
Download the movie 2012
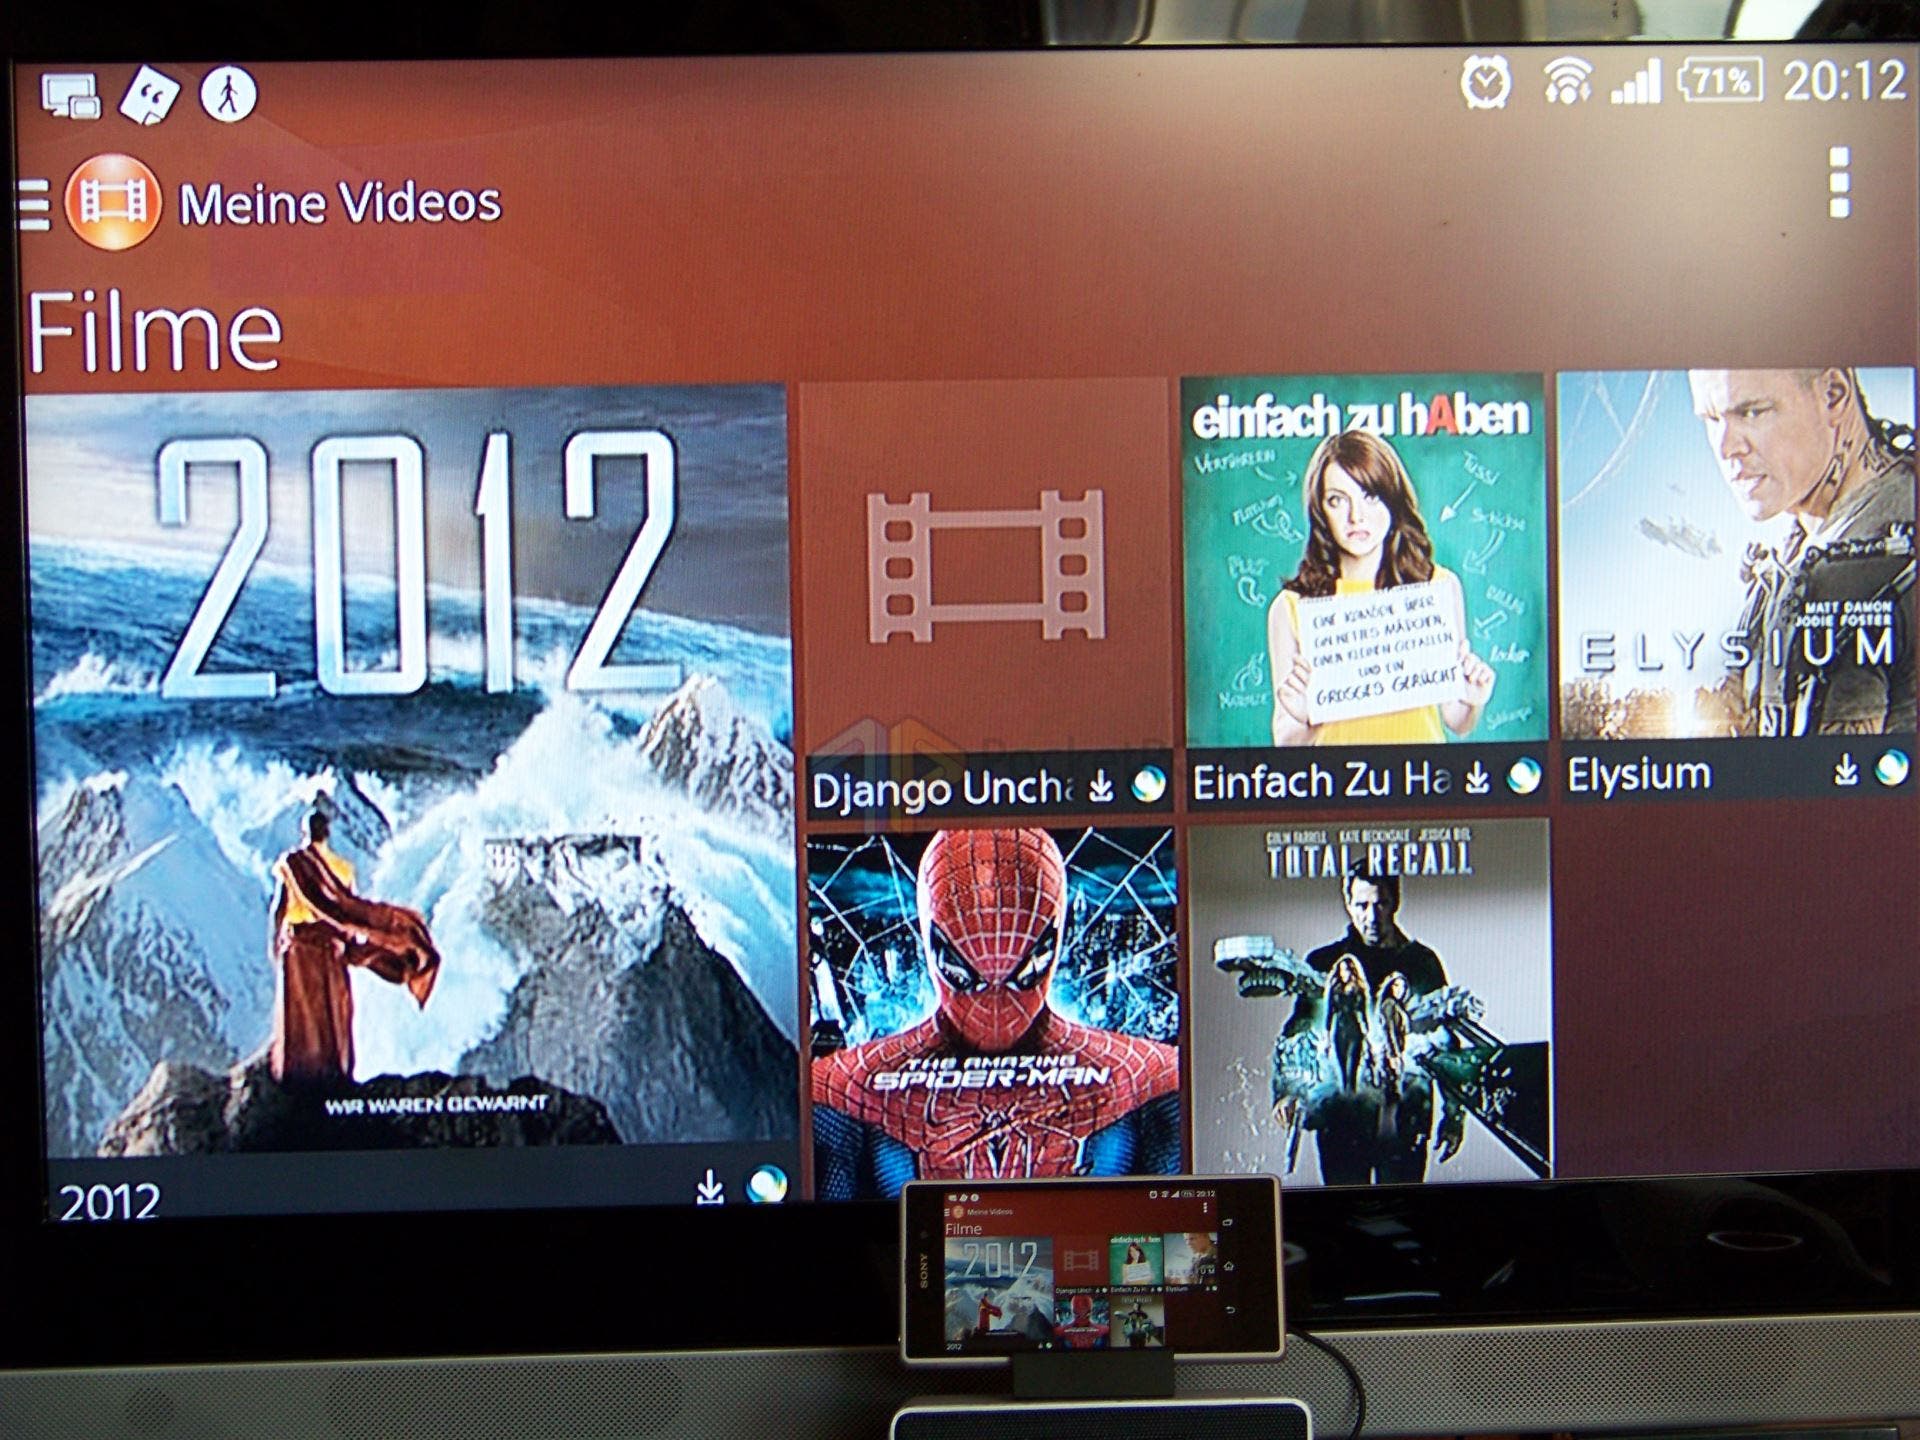(710, 1187)
